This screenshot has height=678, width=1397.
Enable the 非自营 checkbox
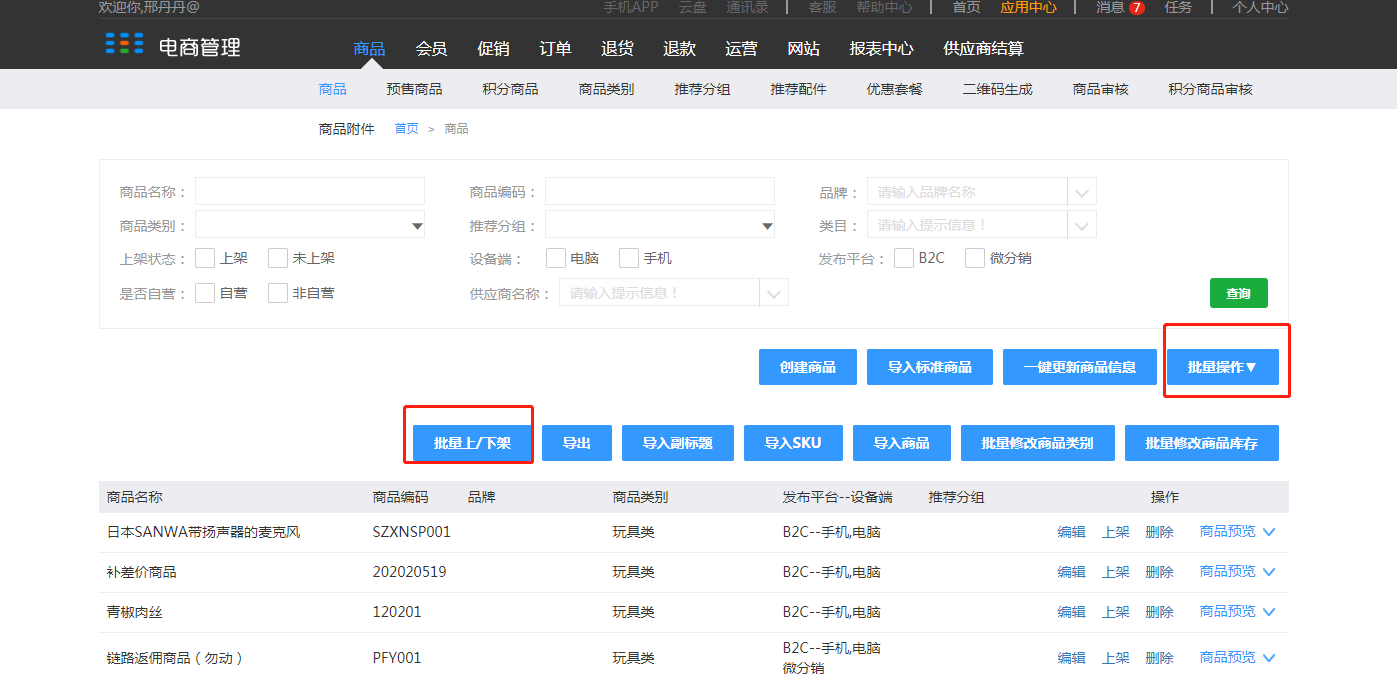click(278, 293)
